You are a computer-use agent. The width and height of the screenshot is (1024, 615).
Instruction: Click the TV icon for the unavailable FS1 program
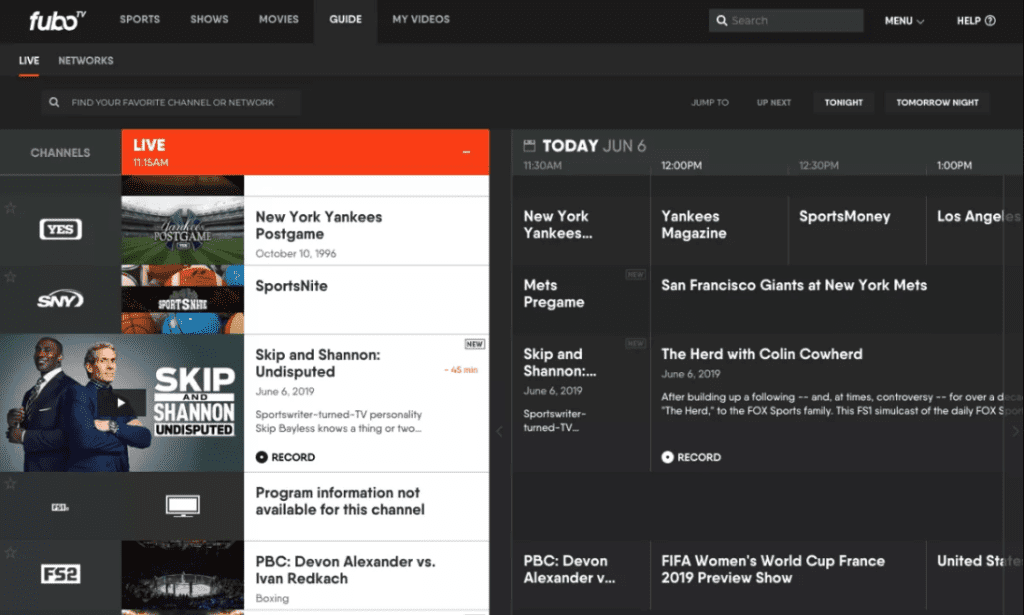(182, 506)
